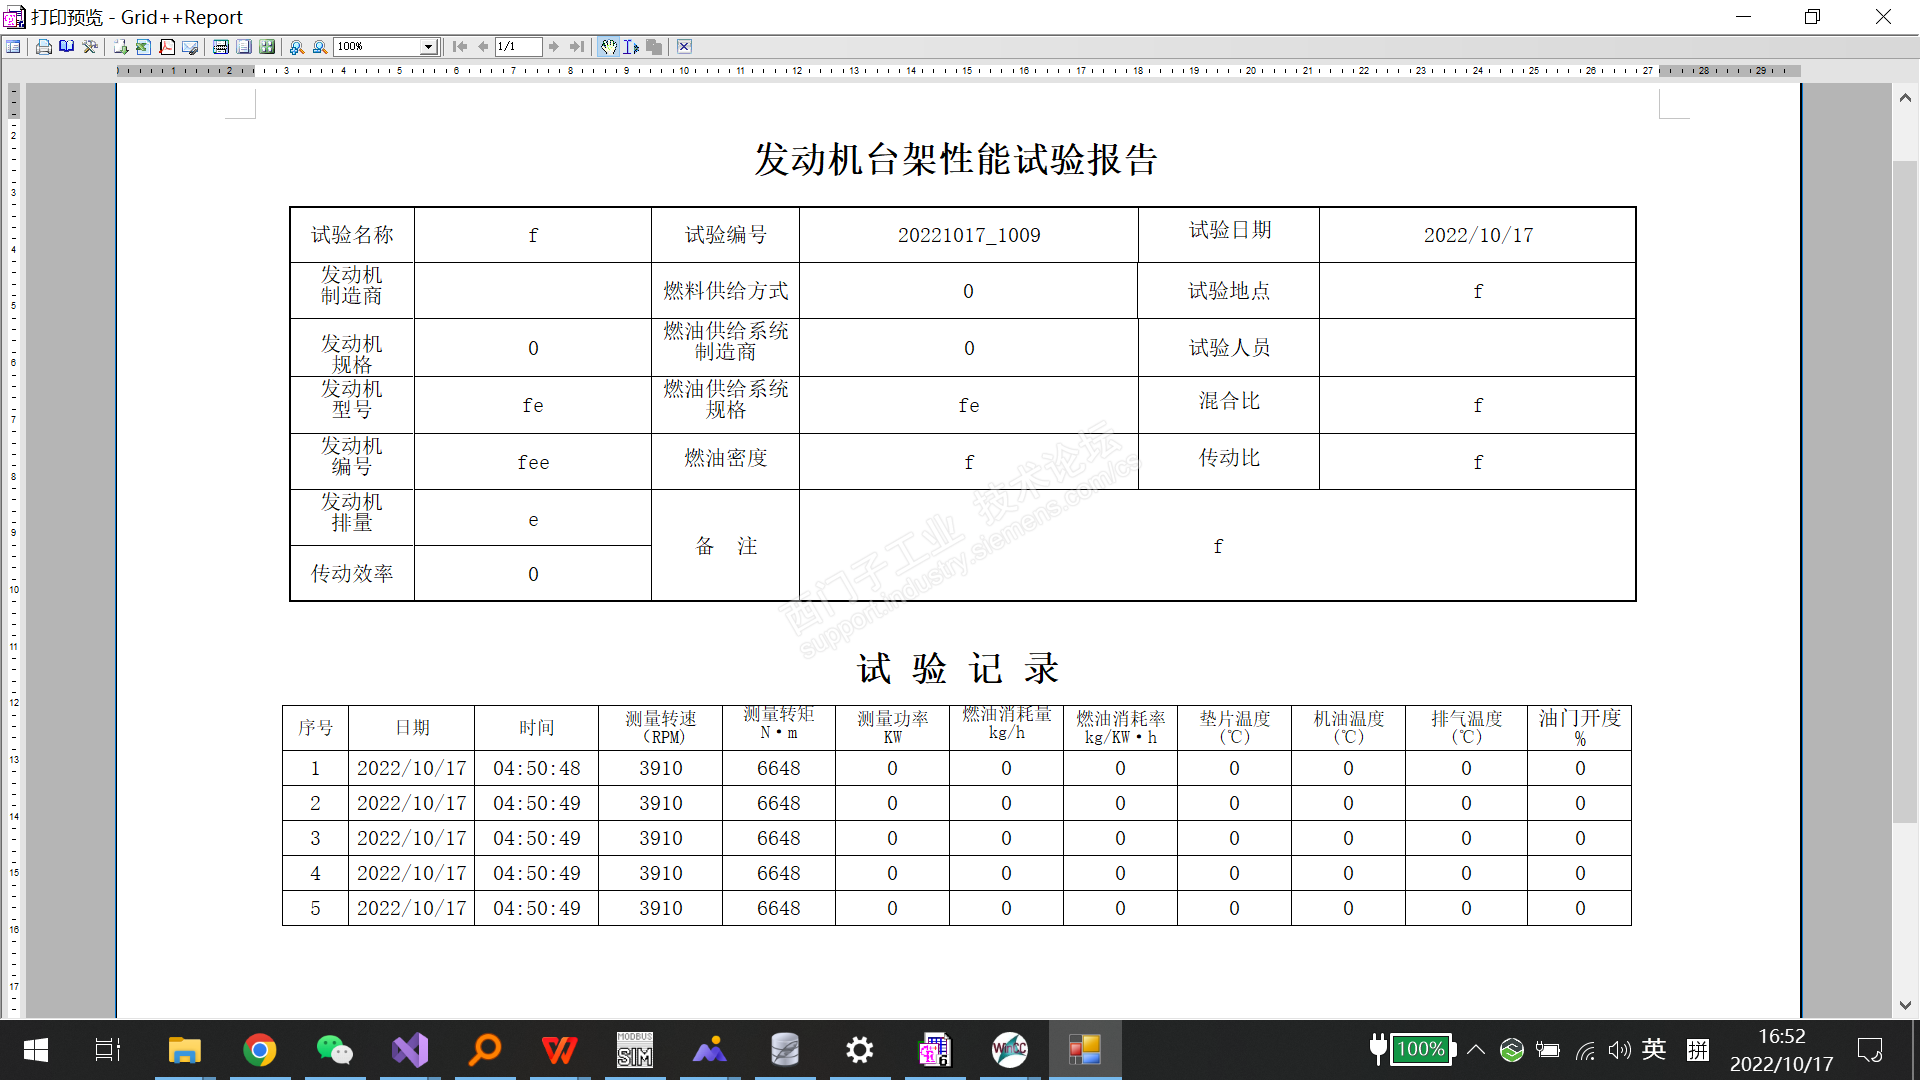
Task: Close the print preview toolbar button
Action: (x=684, y=47)
